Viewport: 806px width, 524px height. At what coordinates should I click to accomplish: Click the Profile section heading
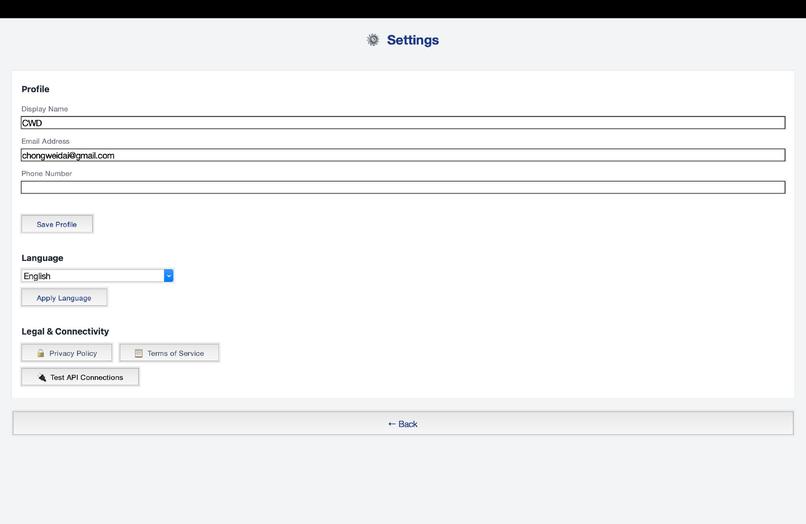tap(35, 89)
